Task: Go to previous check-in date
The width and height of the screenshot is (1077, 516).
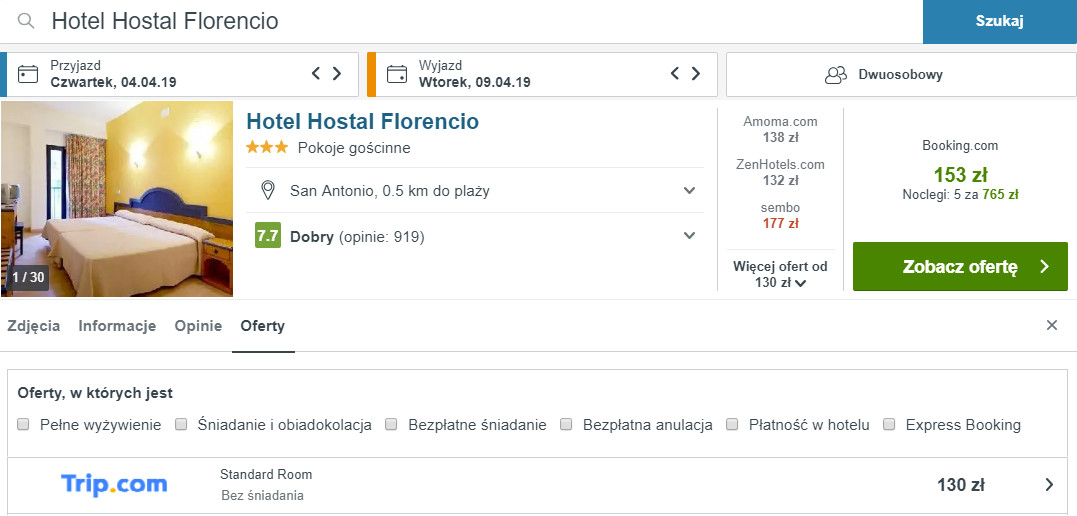Action: pyautogui.click(x=316, y=74)
